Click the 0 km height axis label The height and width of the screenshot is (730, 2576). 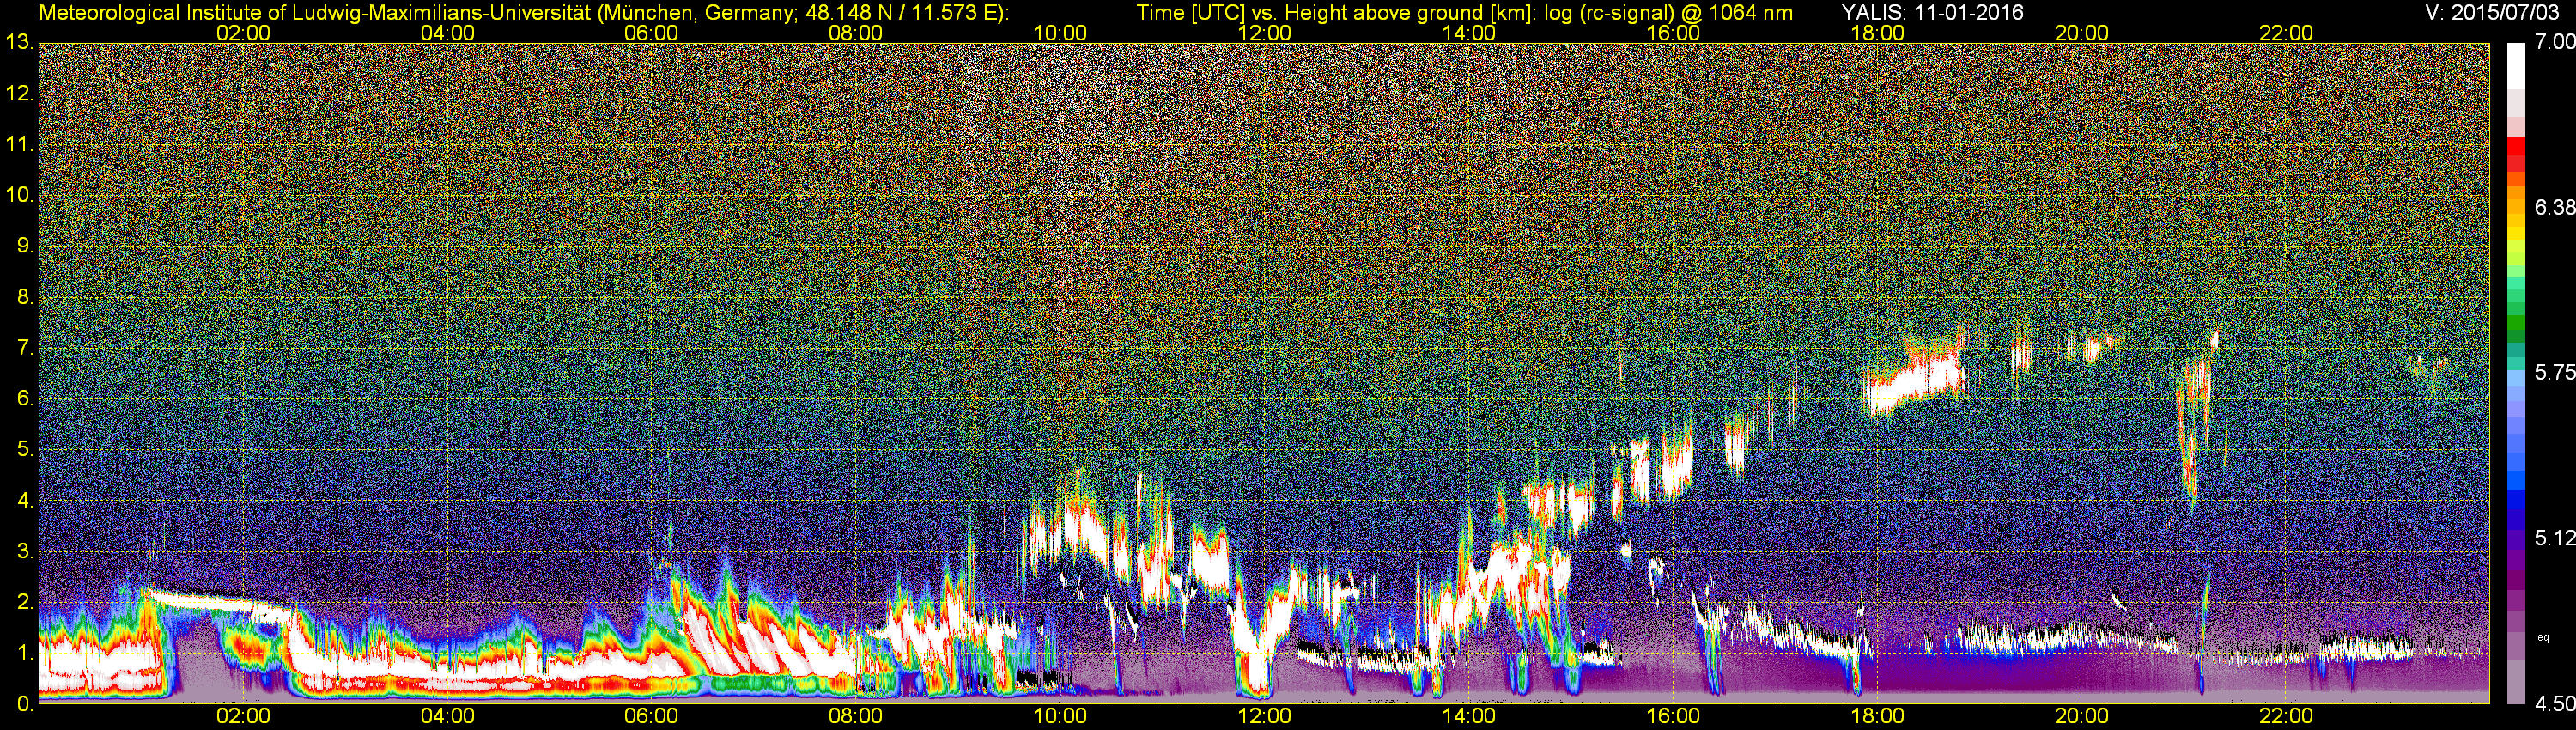coord(25,704)
